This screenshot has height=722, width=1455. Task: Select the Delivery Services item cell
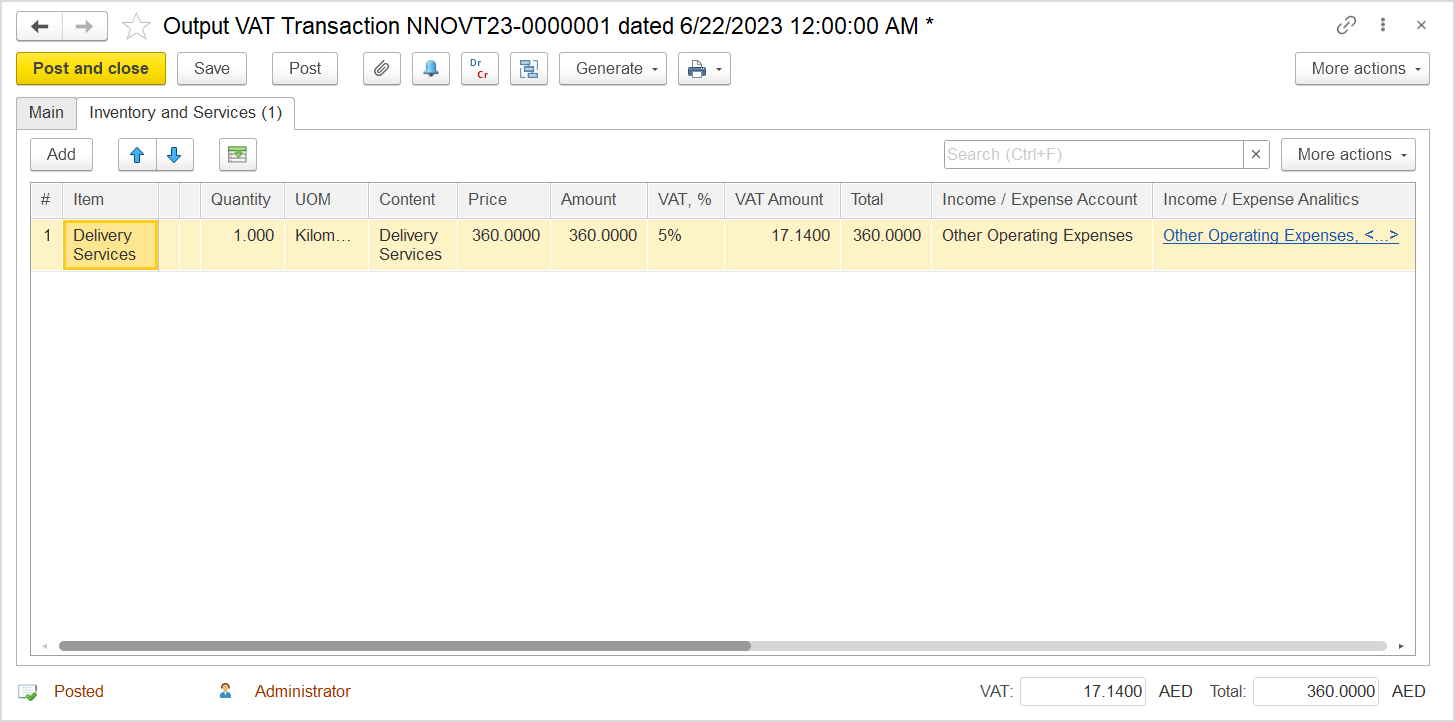[x=110, y=245]
